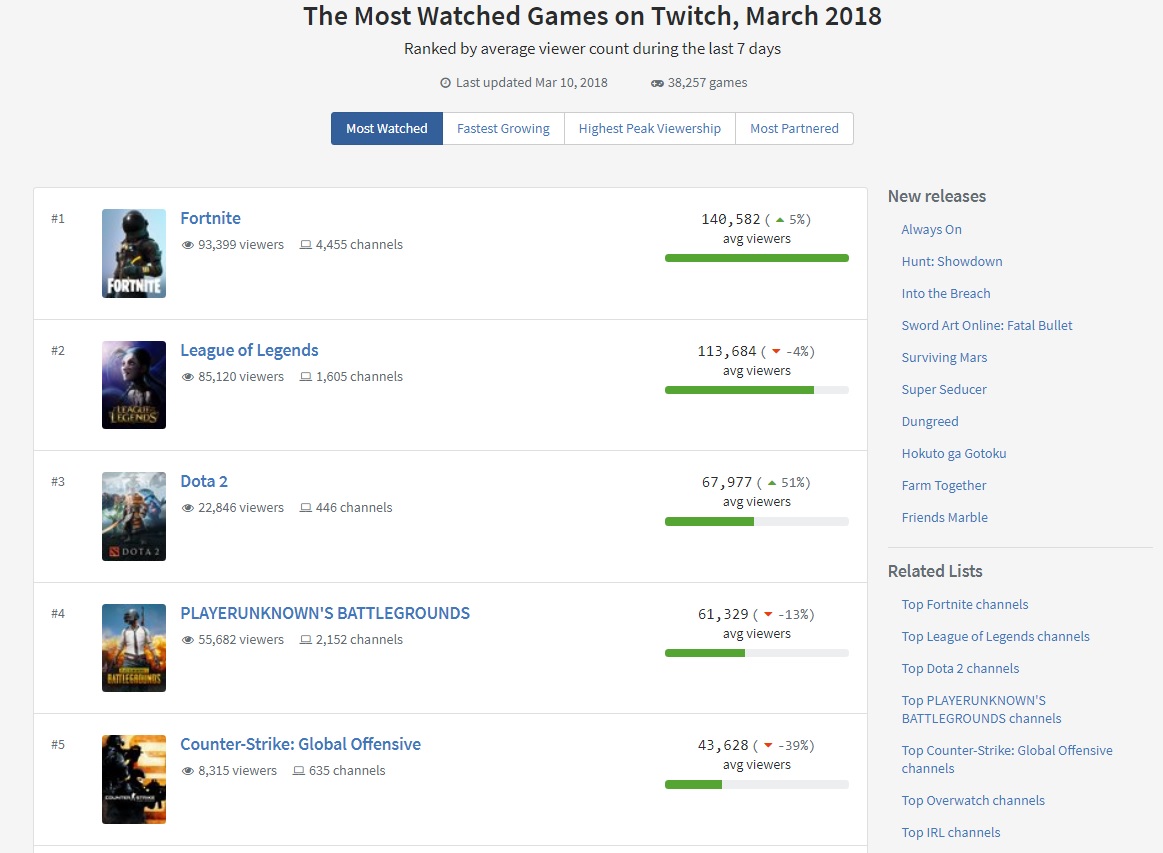Click the eye icon in Fortnite row
The height and width of the screenshot is (853, 1163).
188,245
